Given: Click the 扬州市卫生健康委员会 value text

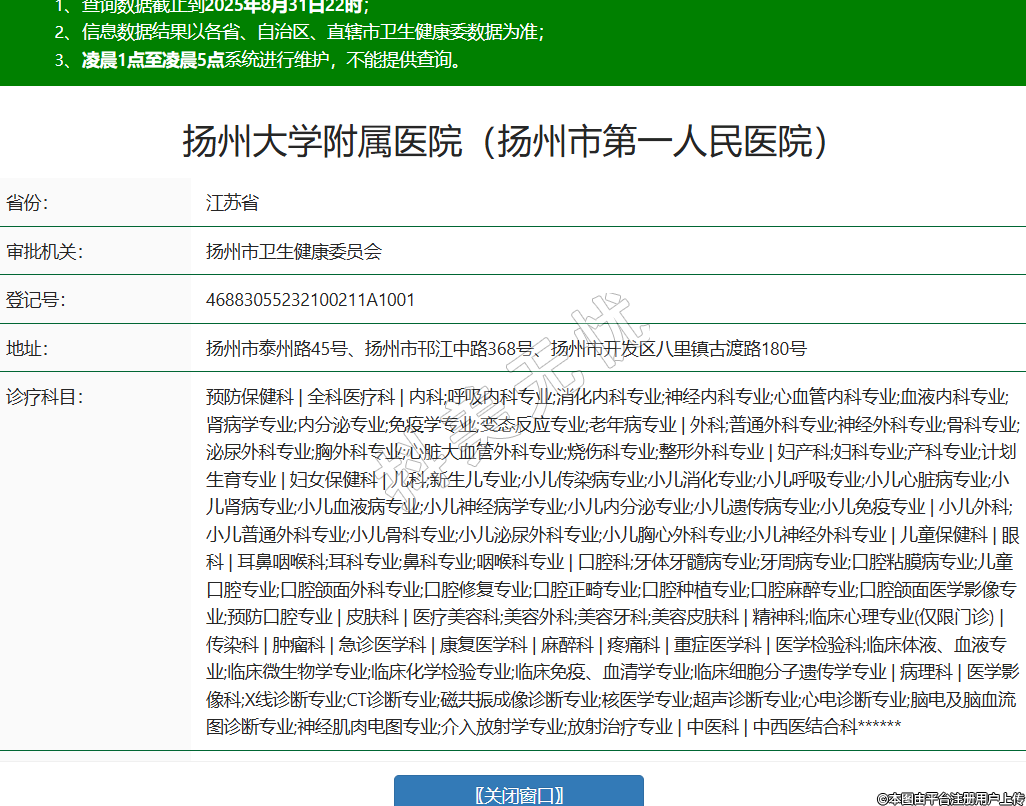Looking at the screenshot, I should tap(294, 252).
